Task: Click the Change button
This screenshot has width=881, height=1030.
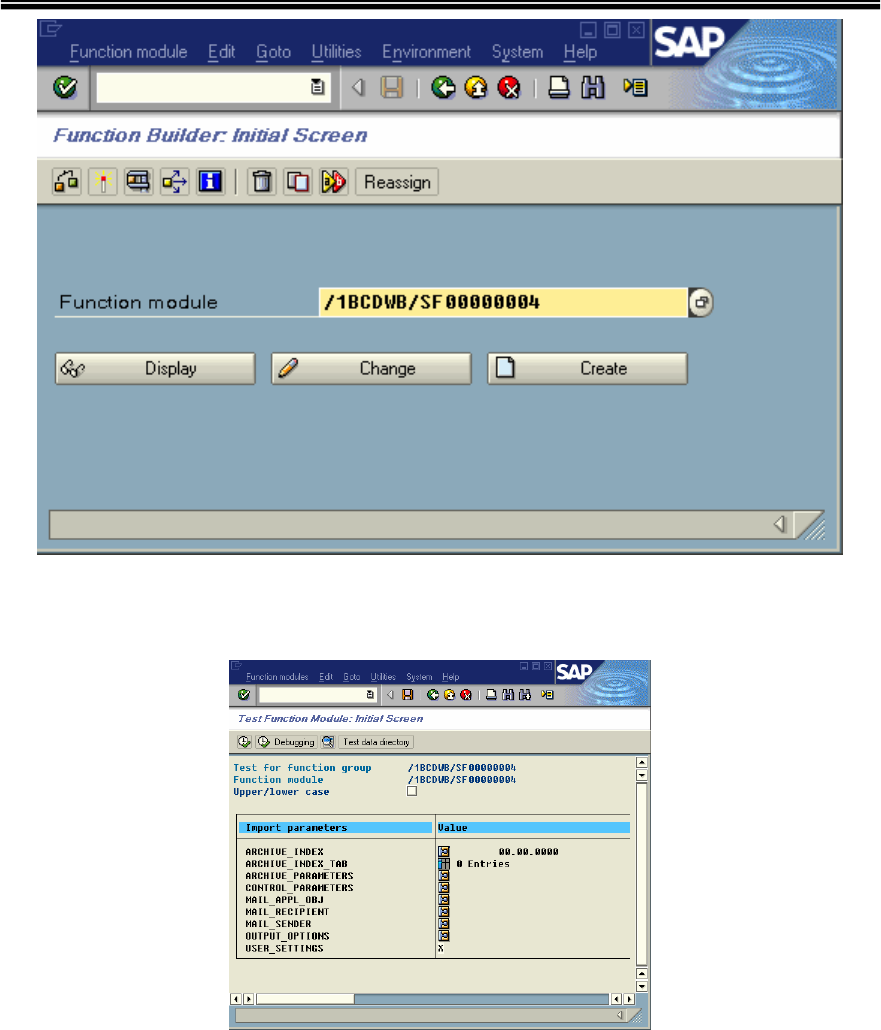Action: point(371,369)
